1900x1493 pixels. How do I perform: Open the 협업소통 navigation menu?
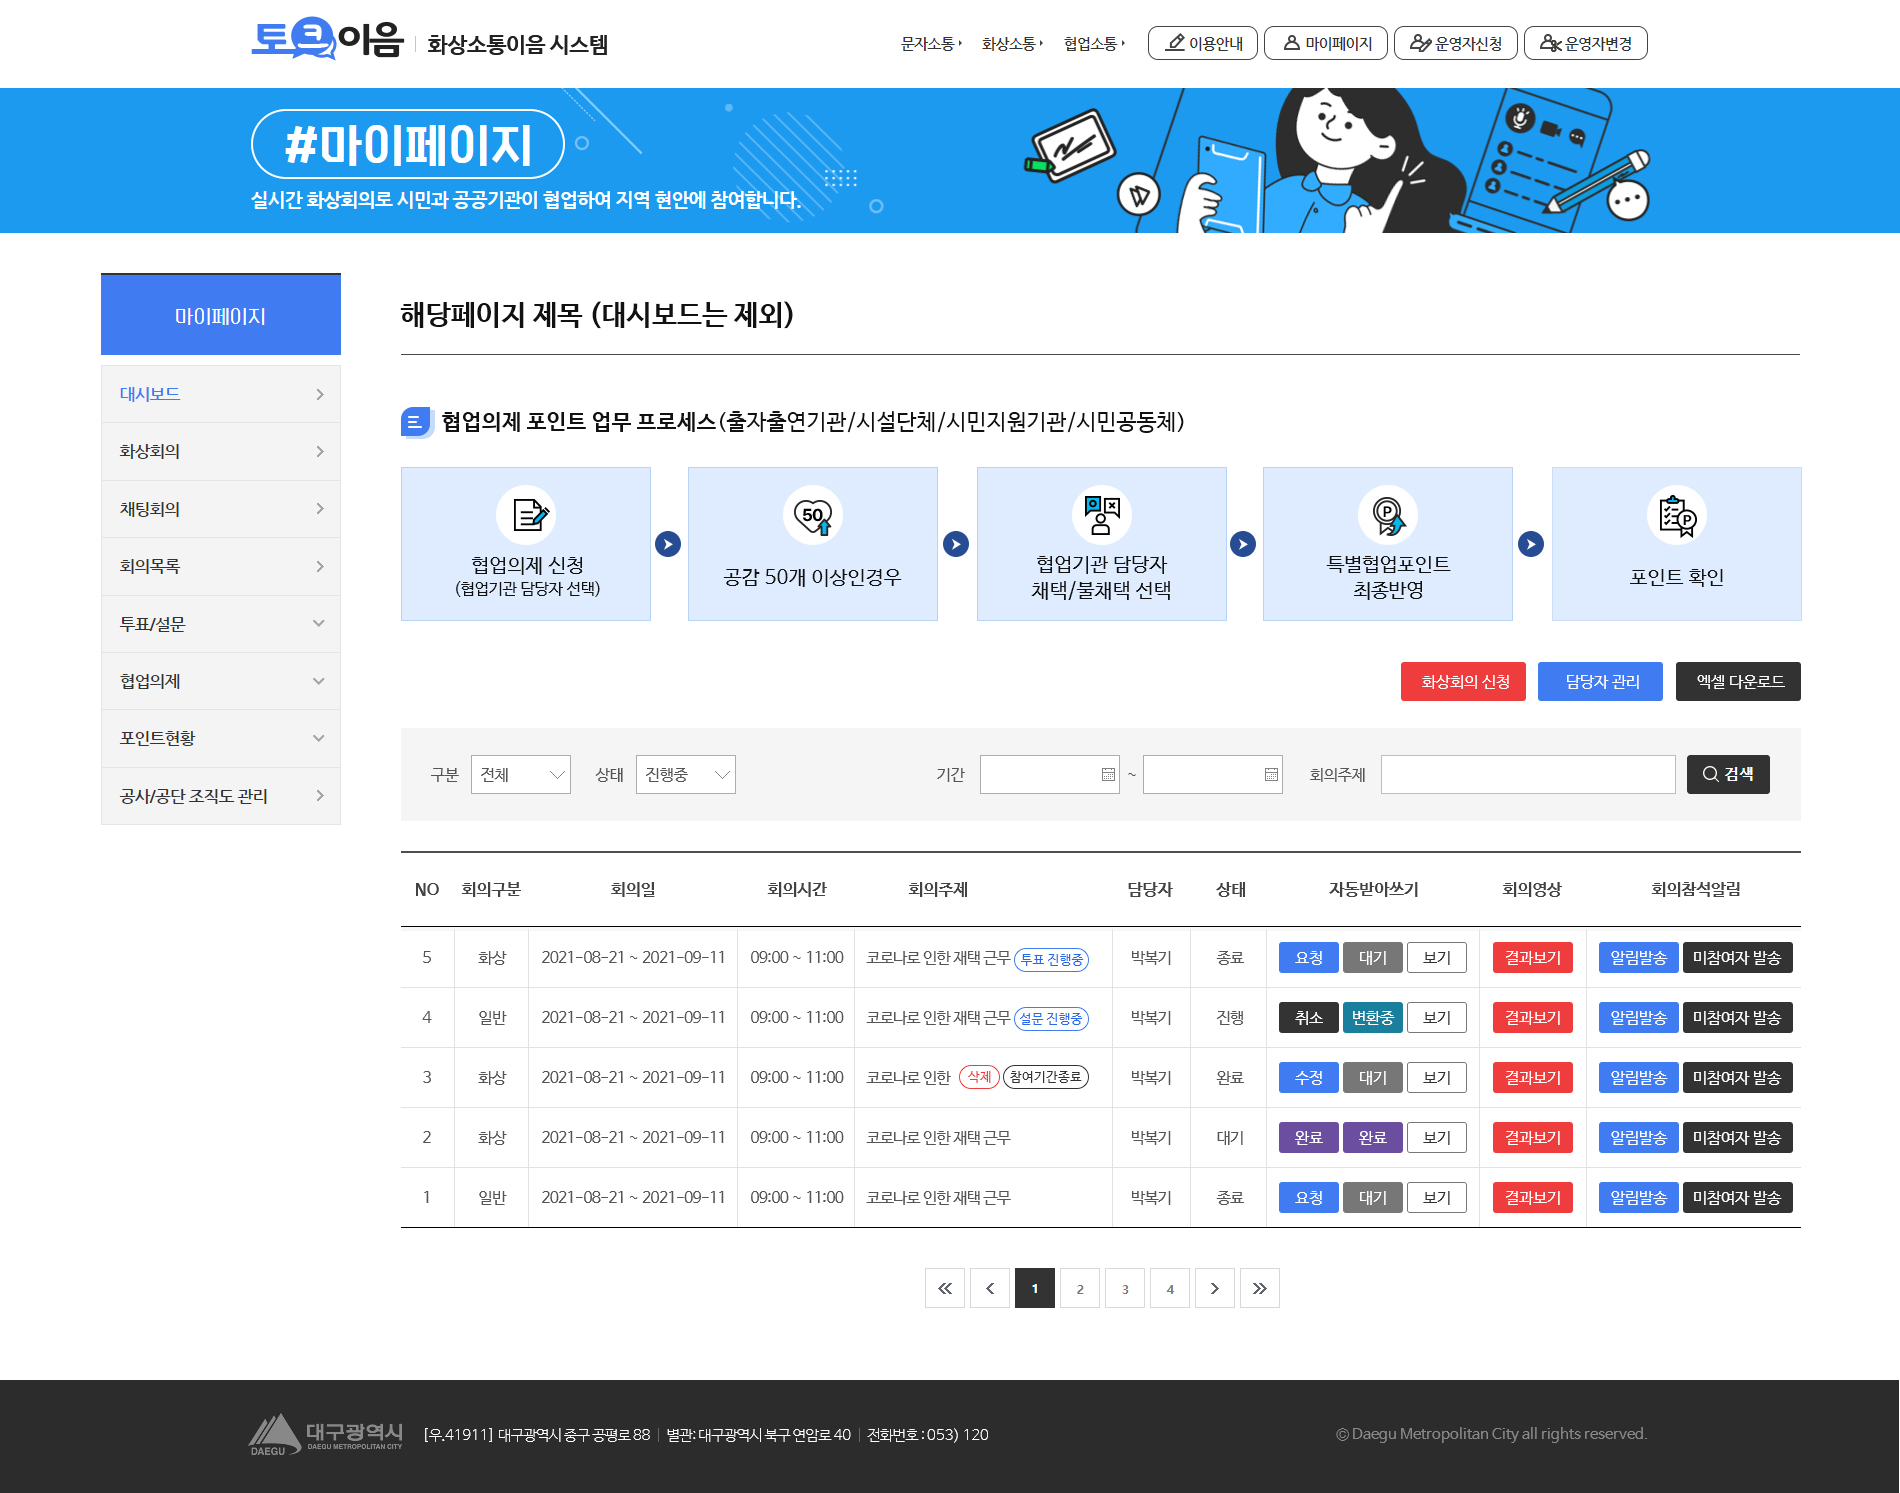[1090, 44]
